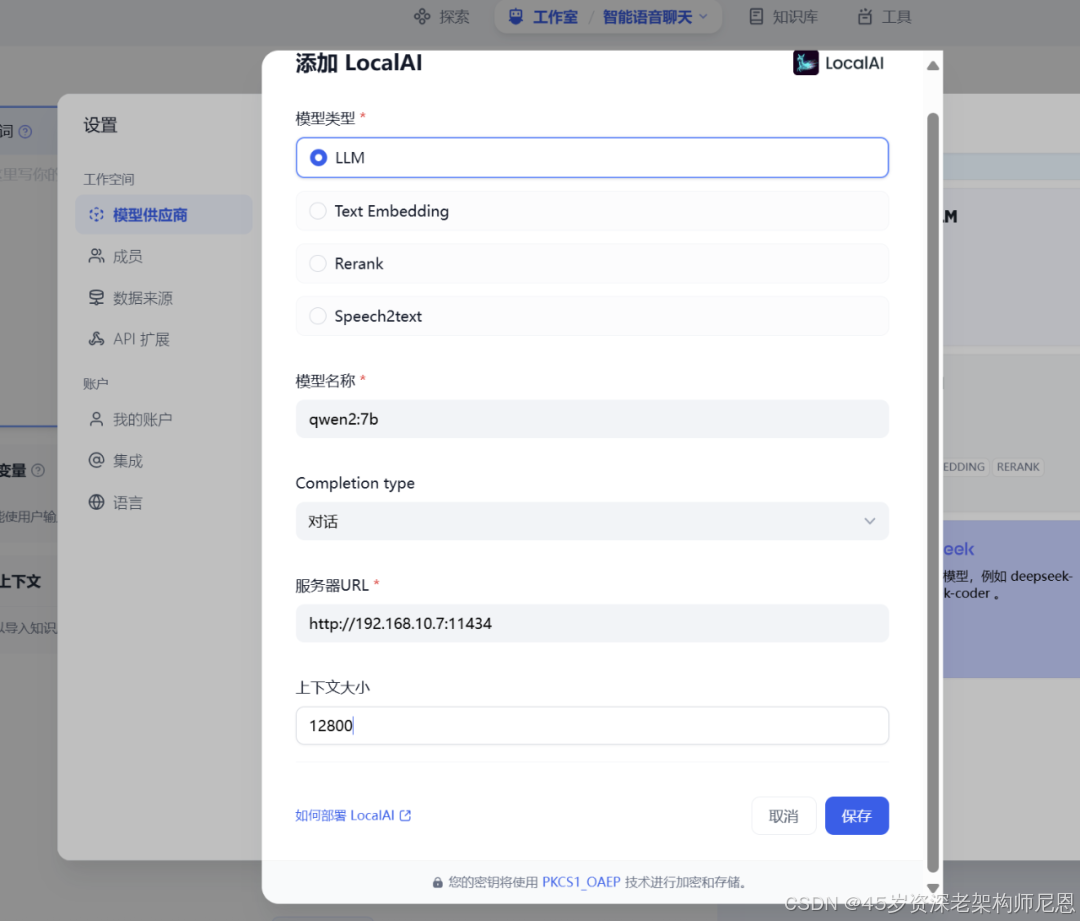Open the PKCS1_OAEP link
Image resolution: width=1080 pixels, height=921 pixels.
tap(581, 882)
